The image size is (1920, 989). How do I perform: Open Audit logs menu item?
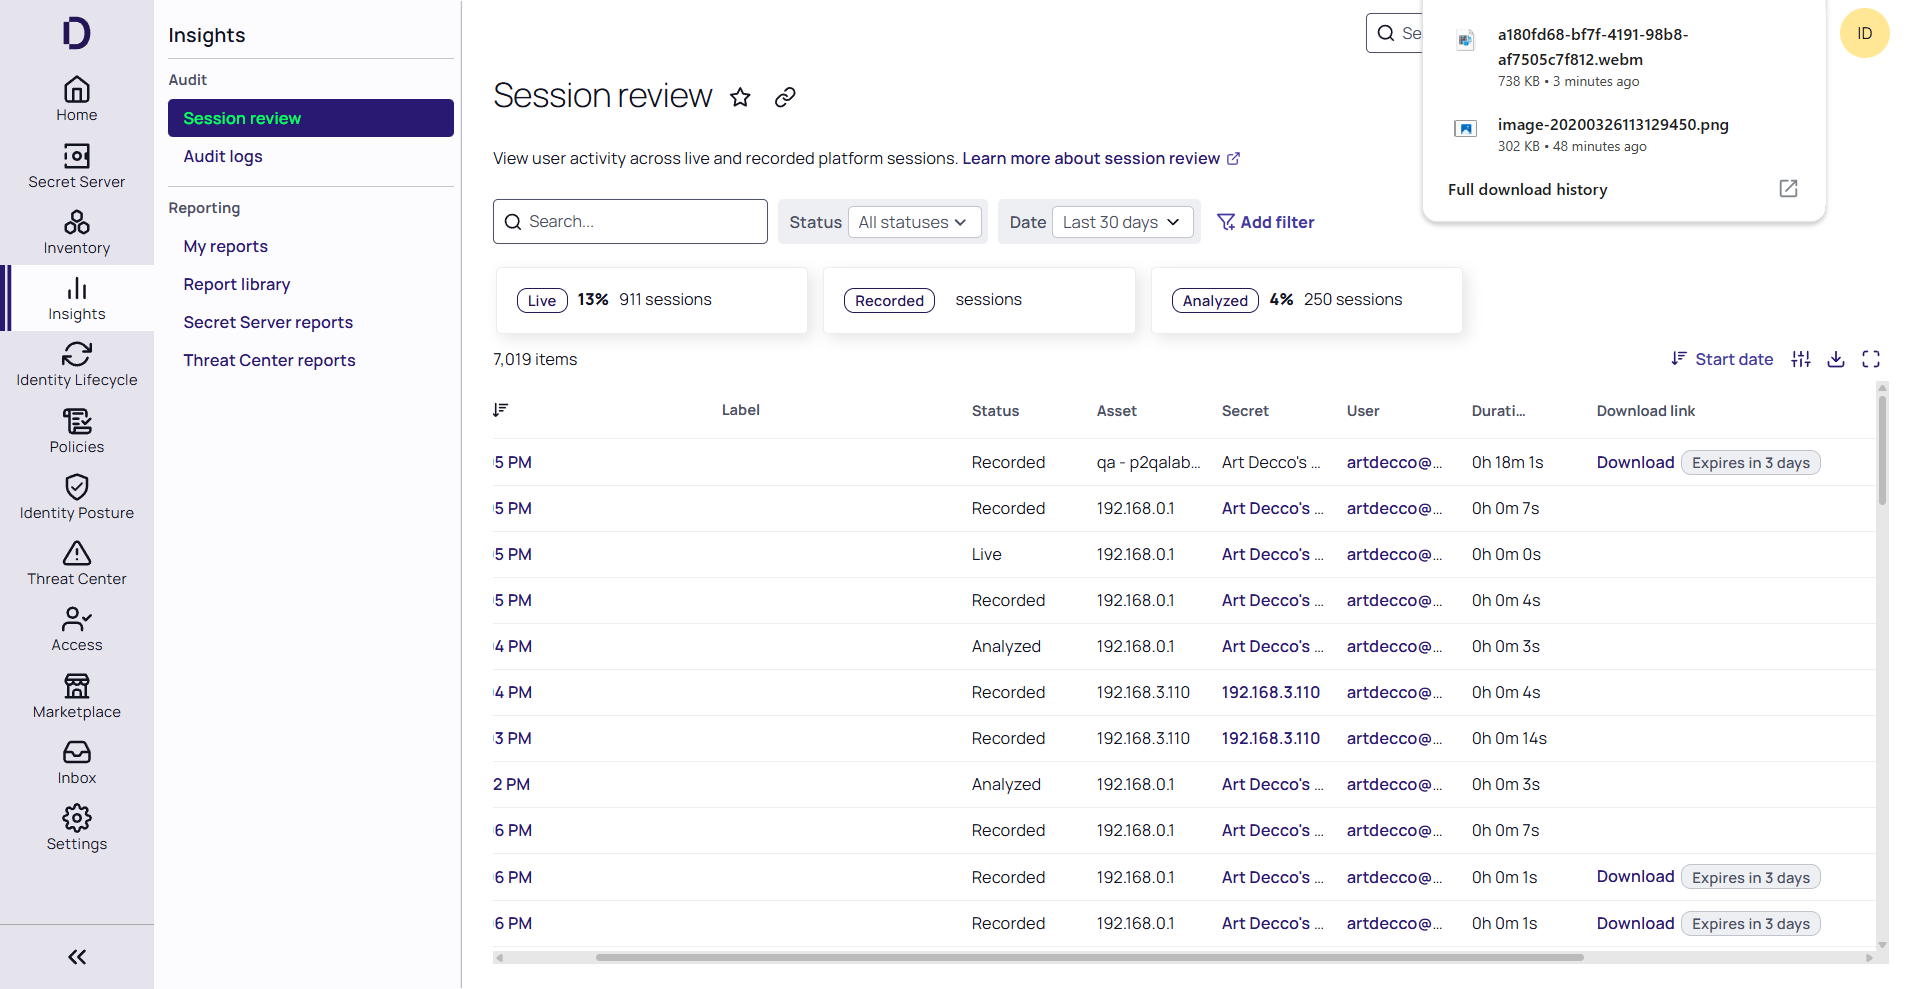(223, 156)
